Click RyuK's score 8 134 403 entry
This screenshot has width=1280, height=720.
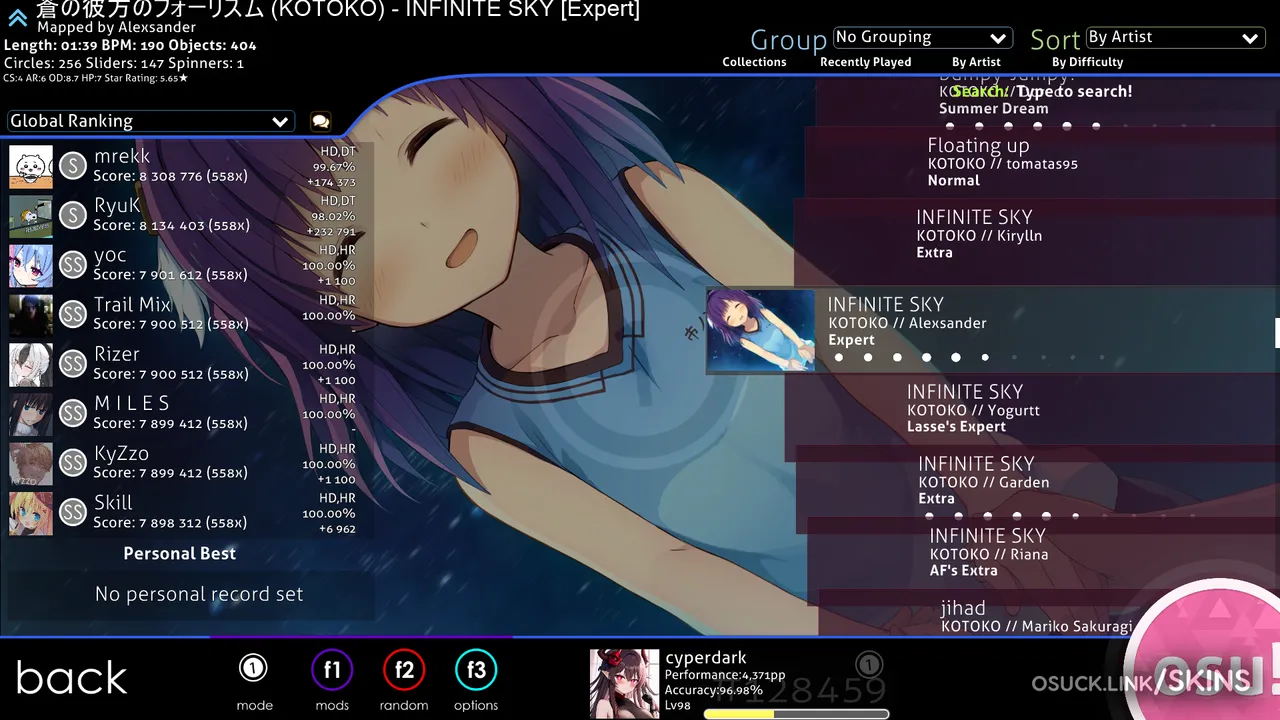tap(190, 216)
